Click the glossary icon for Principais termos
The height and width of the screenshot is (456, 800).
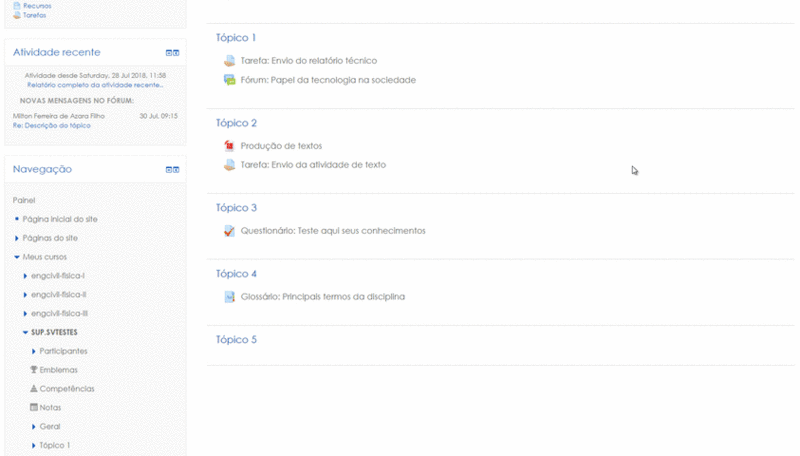pyautogui.click(x=230, y=297)
